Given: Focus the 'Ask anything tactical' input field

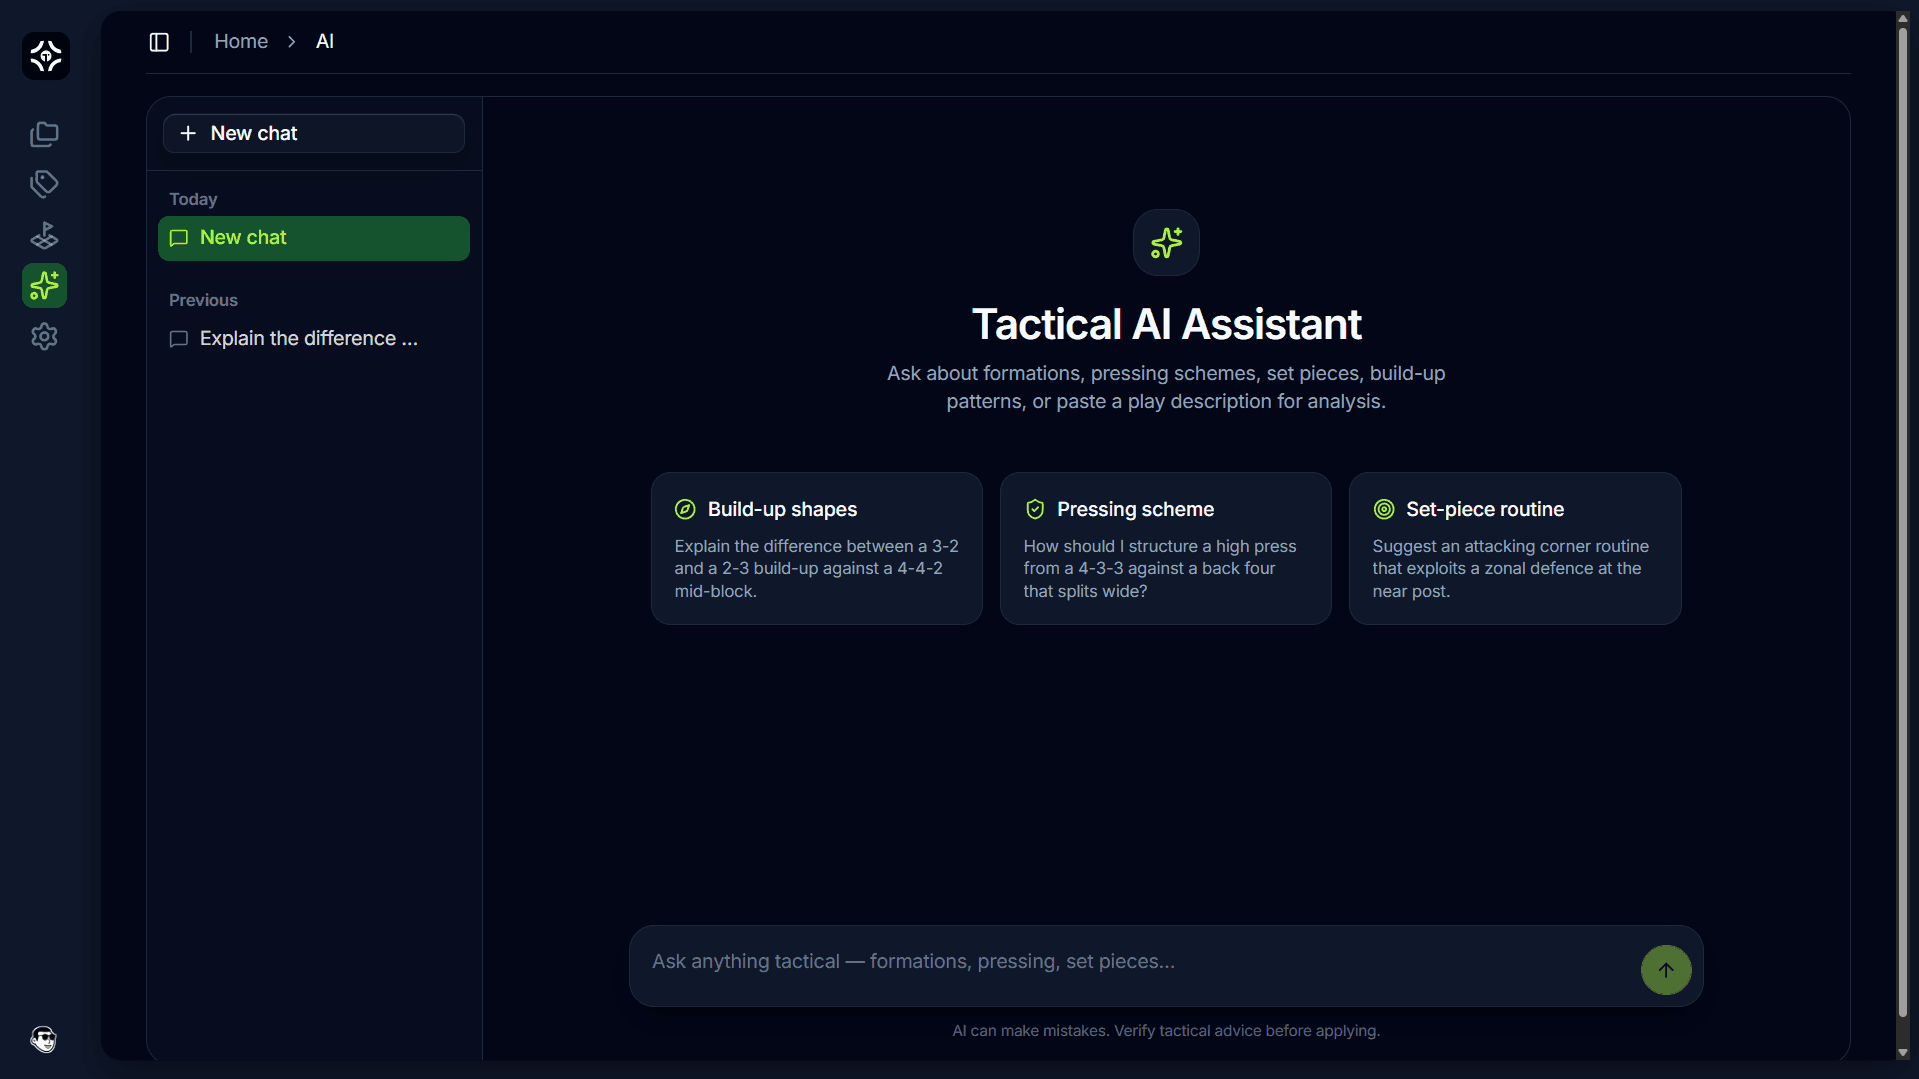Looking at the screenshot, I should pos(1140,962).
